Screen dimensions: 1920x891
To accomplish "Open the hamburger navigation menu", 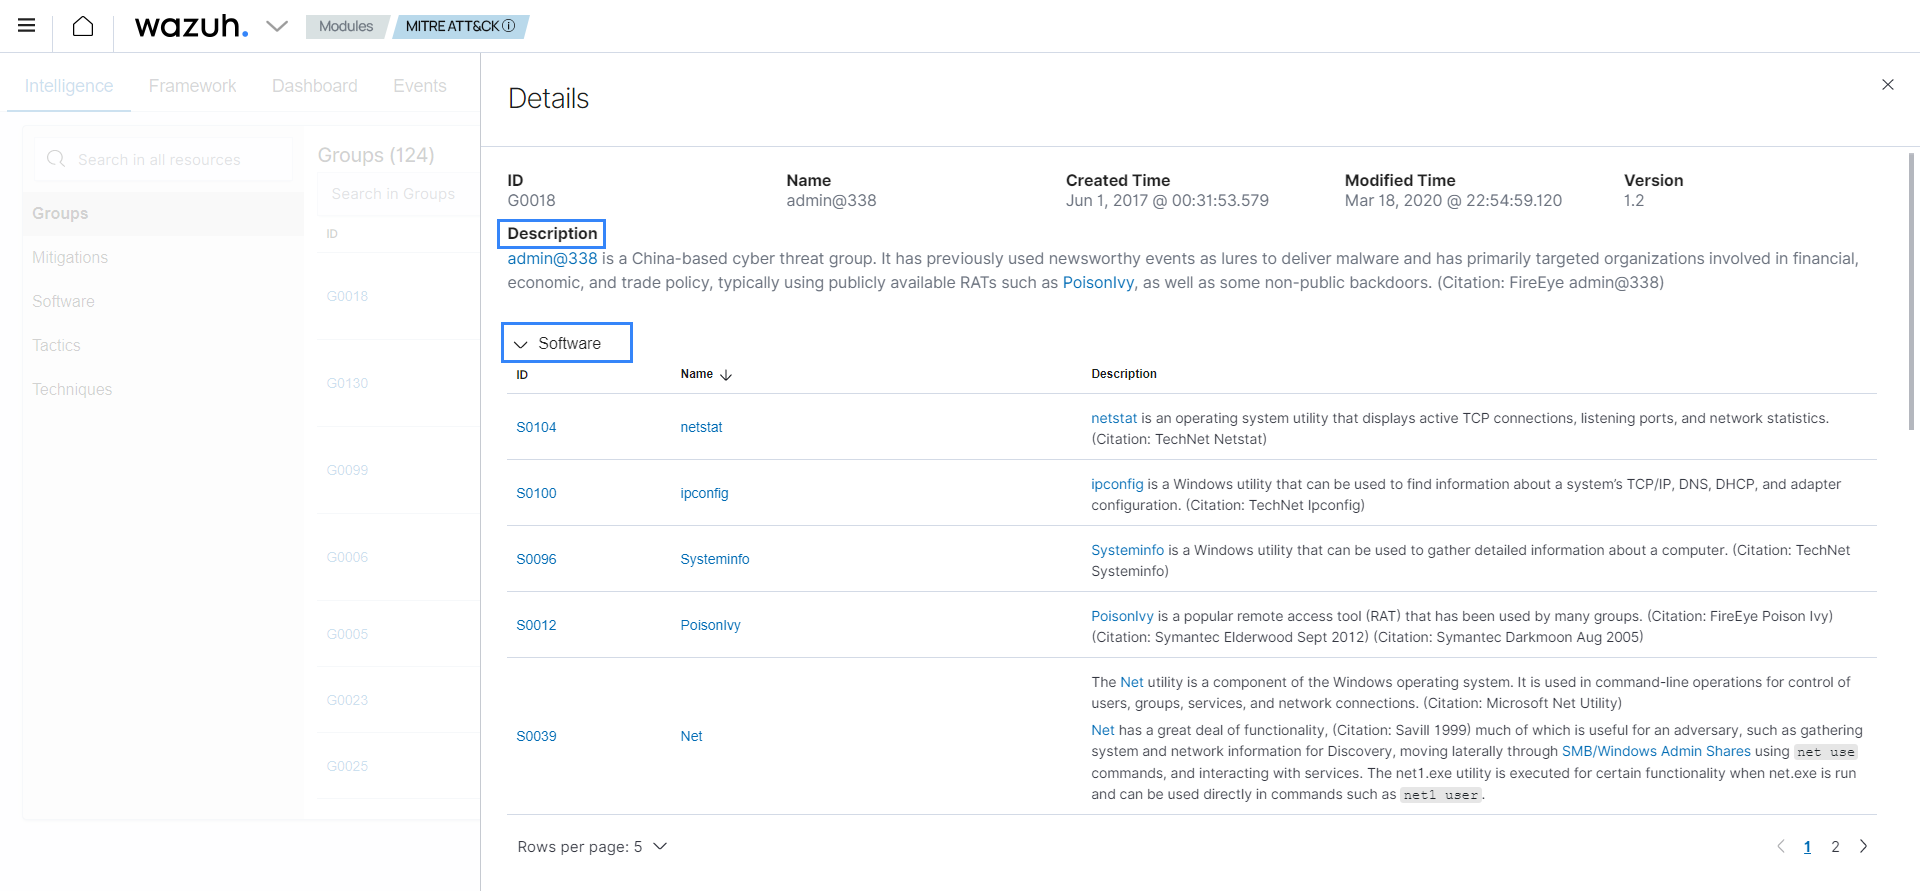I will [x=27, y=26].
